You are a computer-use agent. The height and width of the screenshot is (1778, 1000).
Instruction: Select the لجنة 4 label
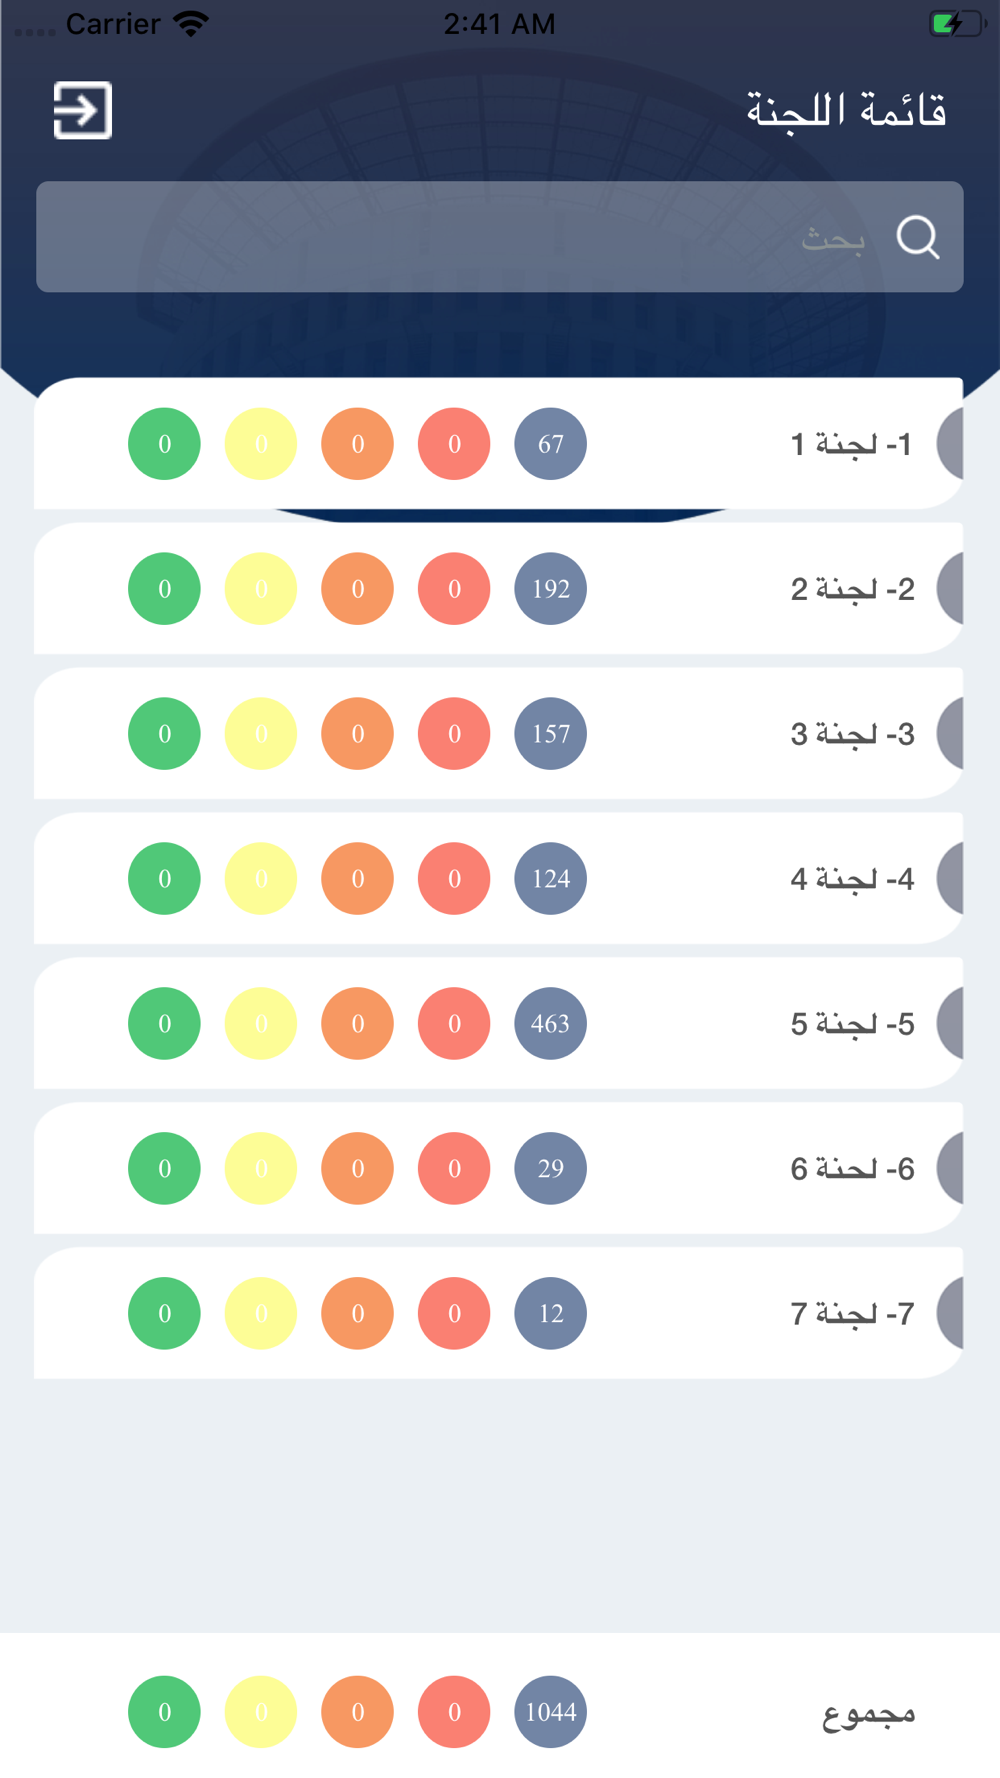(852, 879)
